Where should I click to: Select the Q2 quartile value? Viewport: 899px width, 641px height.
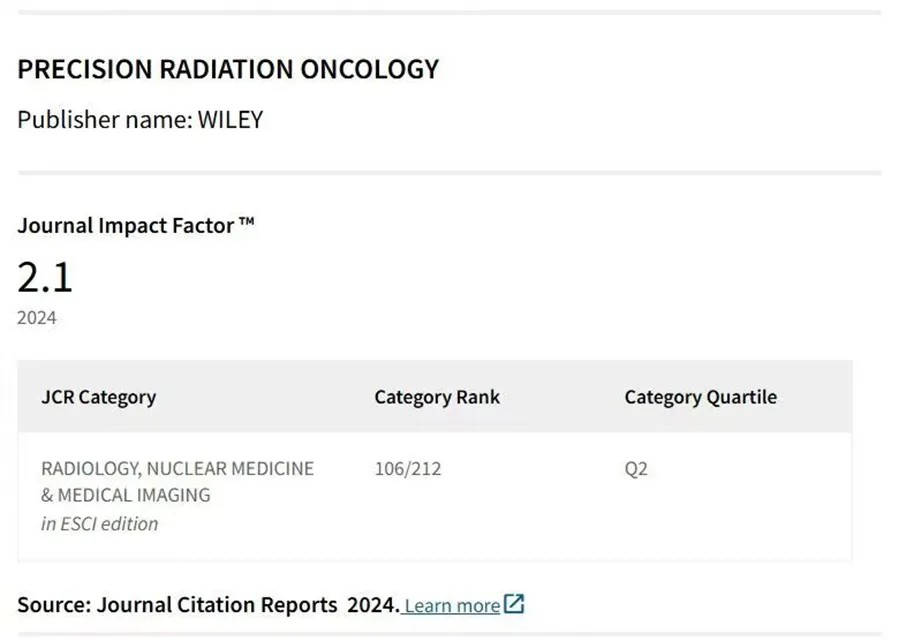pyautogui.click(x=636, y=469)
